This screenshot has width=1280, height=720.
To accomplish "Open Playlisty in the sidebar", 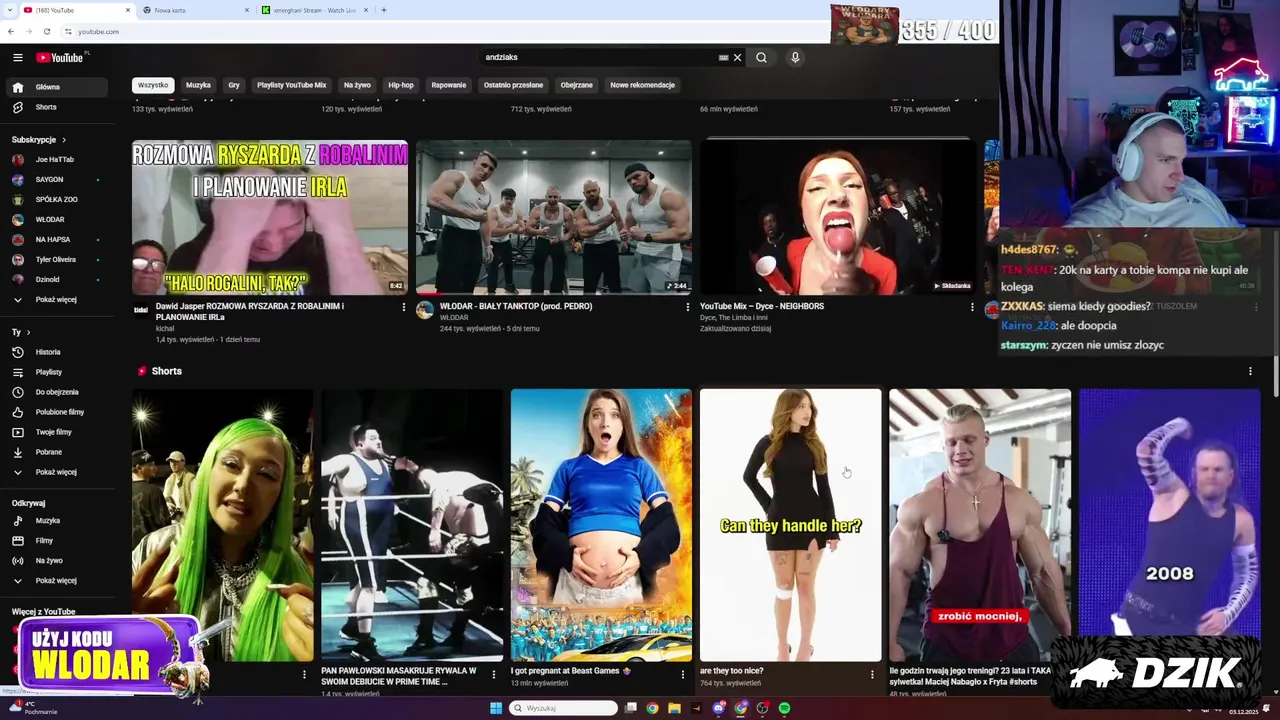I will (x=55, y=372).
